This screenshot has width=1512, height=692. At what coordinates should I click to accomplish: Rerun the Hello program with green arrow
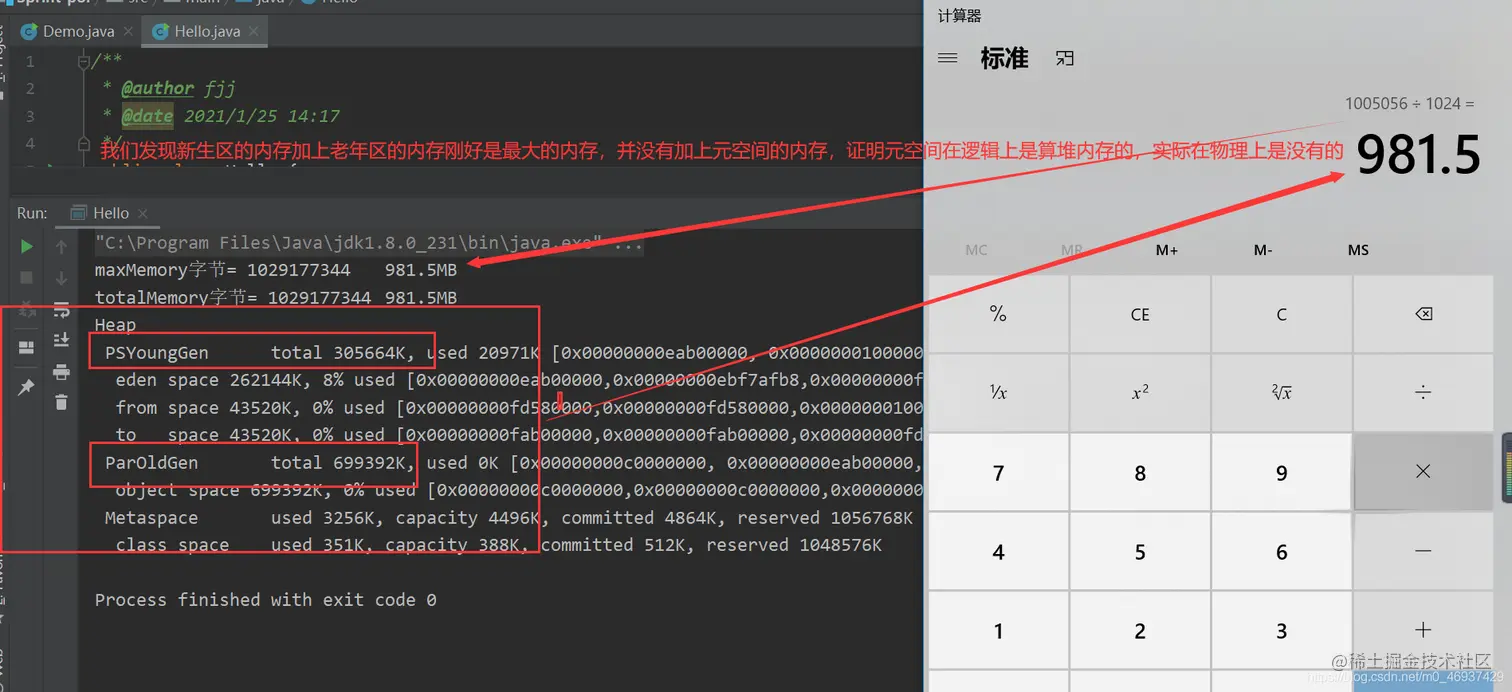(27, 246)
